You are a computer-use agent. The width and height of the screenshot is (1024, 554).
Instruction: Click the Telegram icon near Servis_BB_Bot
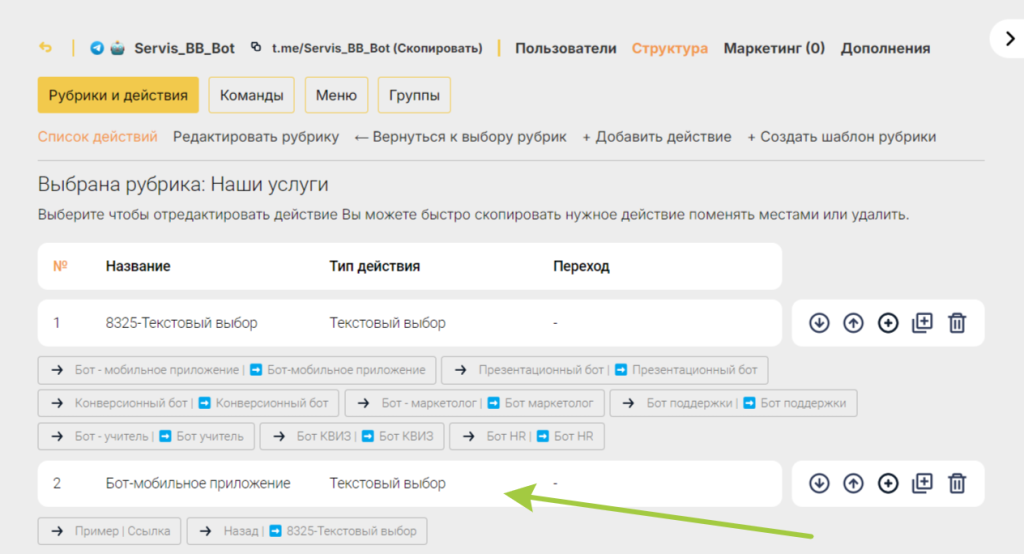click(97, 48)
